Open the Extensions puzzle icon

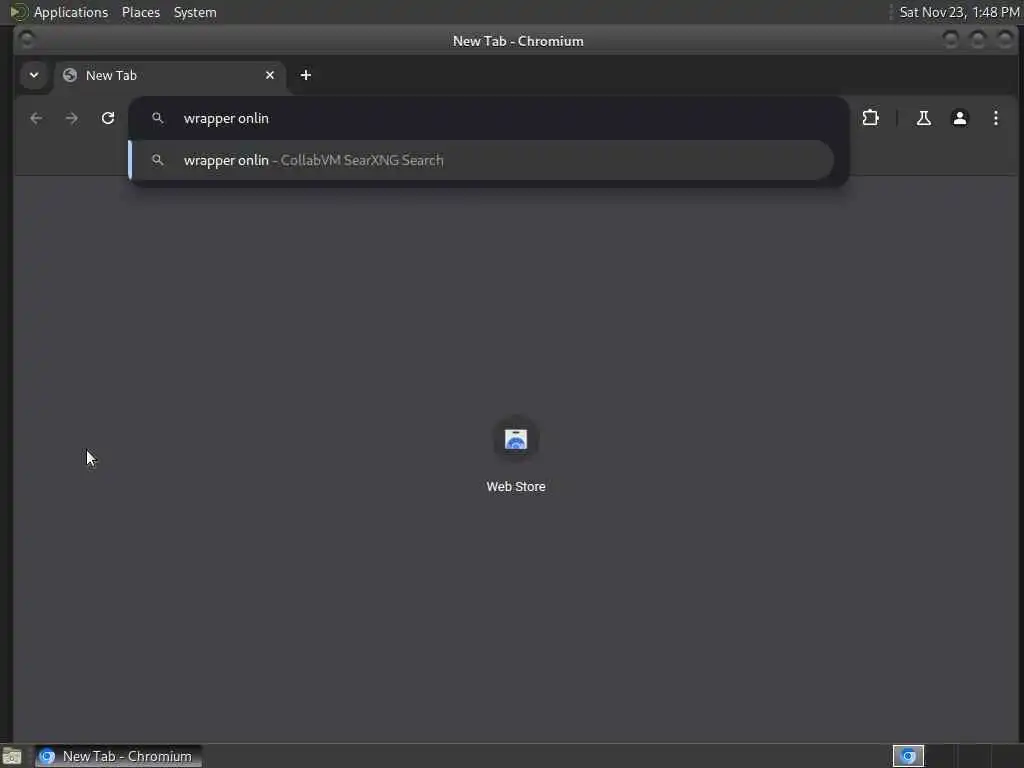click(871, 118)
